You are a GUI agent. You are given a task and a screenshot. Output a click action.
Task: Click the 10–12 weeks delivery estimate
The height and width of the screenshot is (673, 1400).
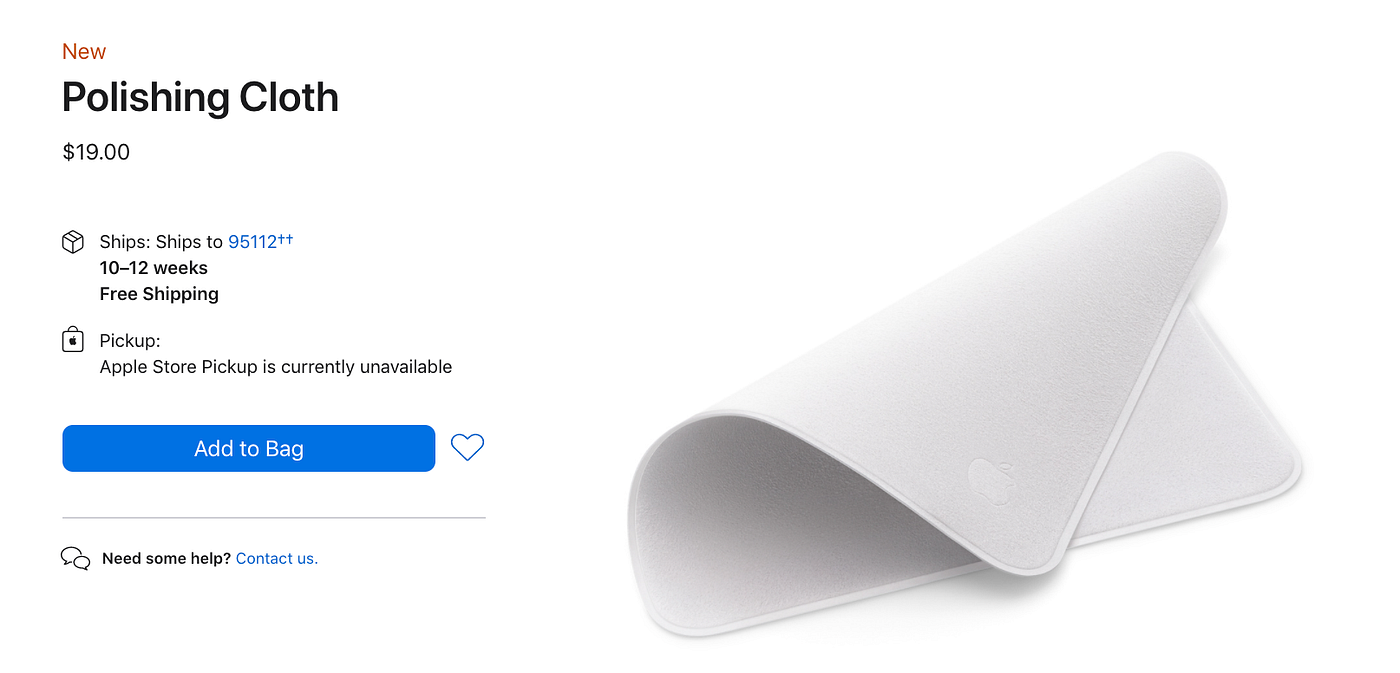click(154, 268)
